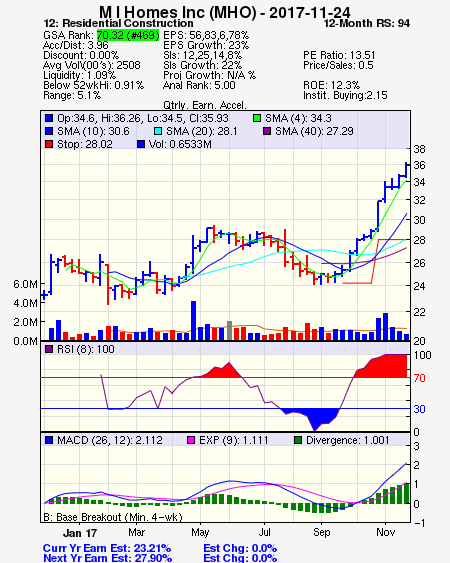The image size is (450, 563).
Task: Click the Liquidity: 1.09% text
Action: pos(79,75)
